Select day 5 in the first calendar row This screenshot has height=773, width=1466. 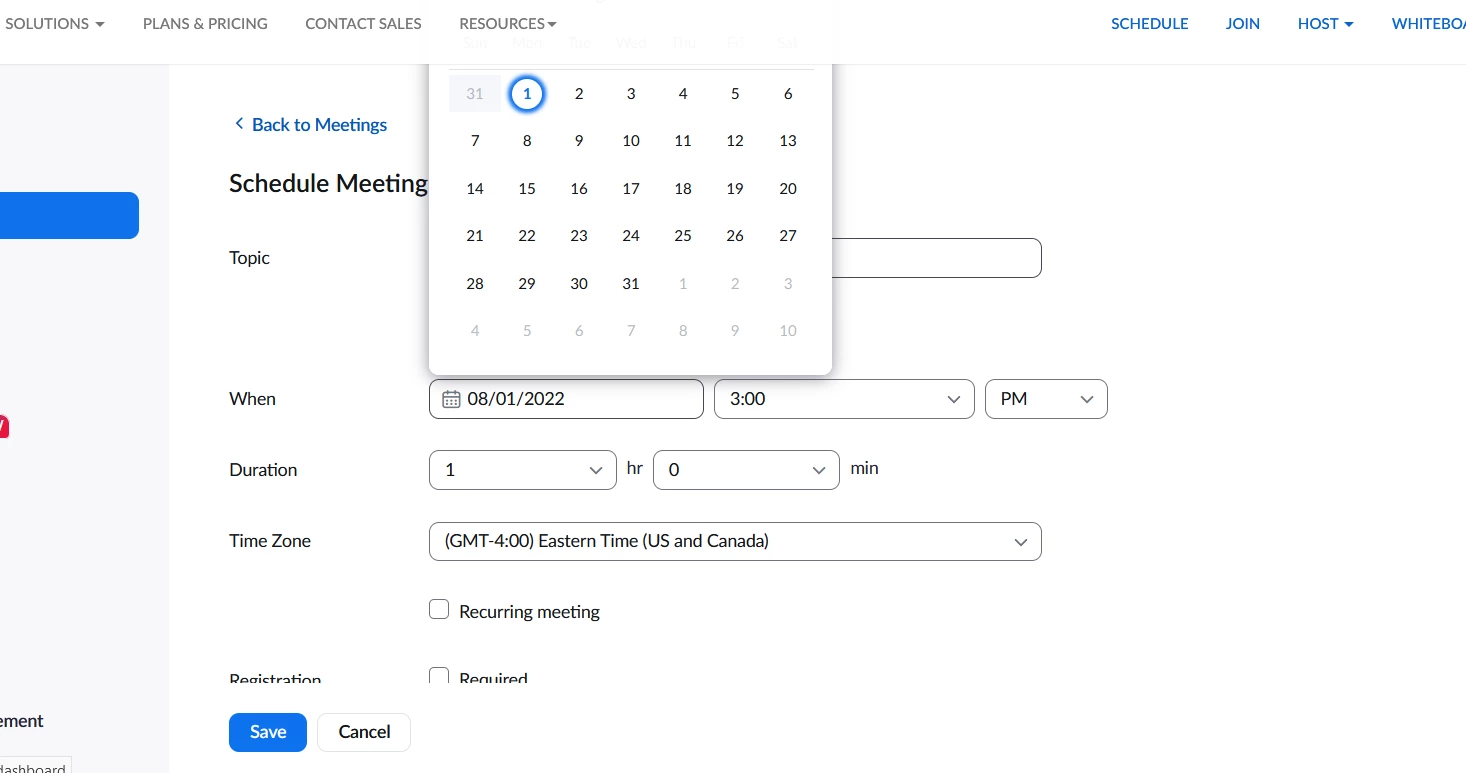735,94
